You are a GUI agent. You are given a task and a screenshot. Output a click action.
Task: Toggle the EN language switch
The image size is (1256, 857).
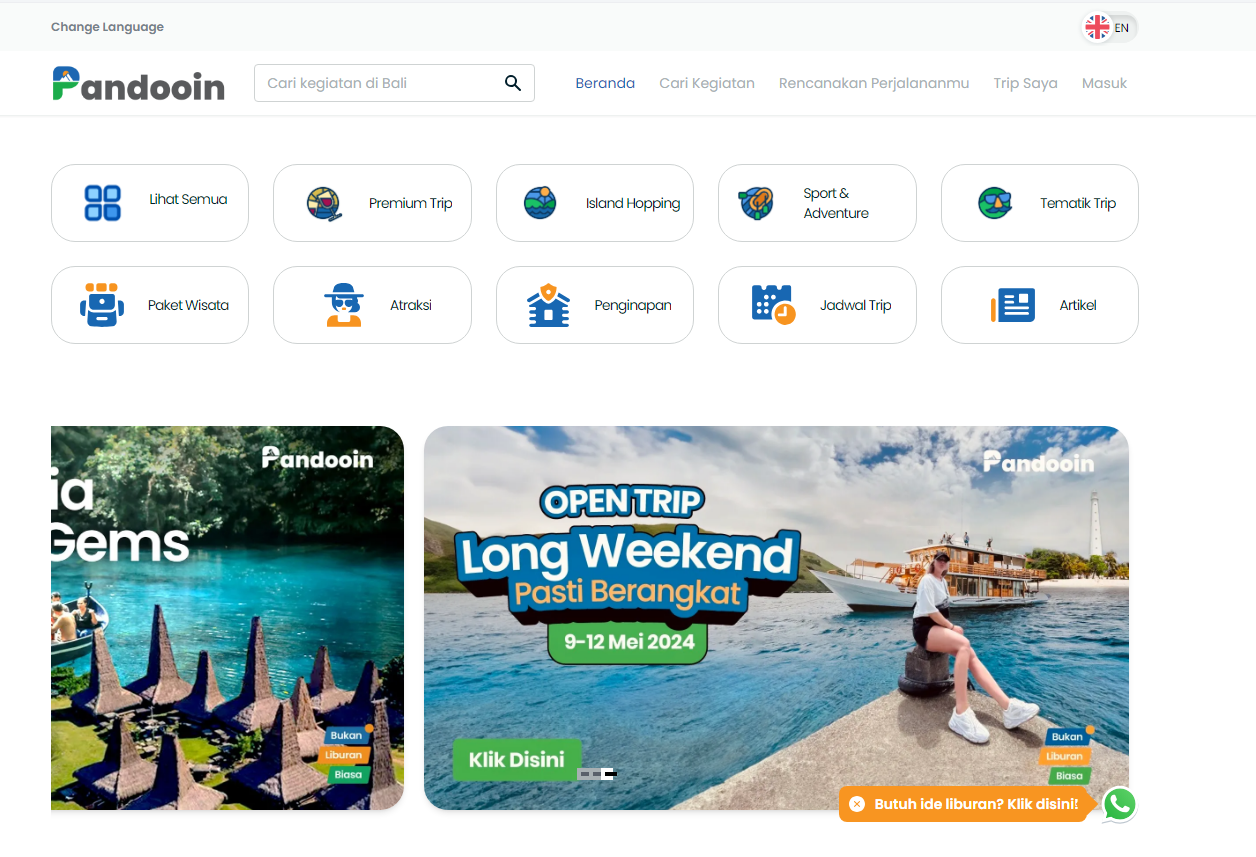(x=1110, y=27)
